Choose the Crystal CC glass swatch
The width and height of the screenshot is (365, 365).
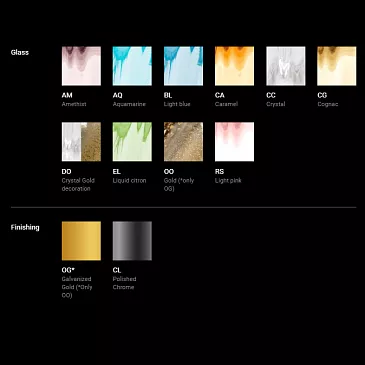(286, 66)
